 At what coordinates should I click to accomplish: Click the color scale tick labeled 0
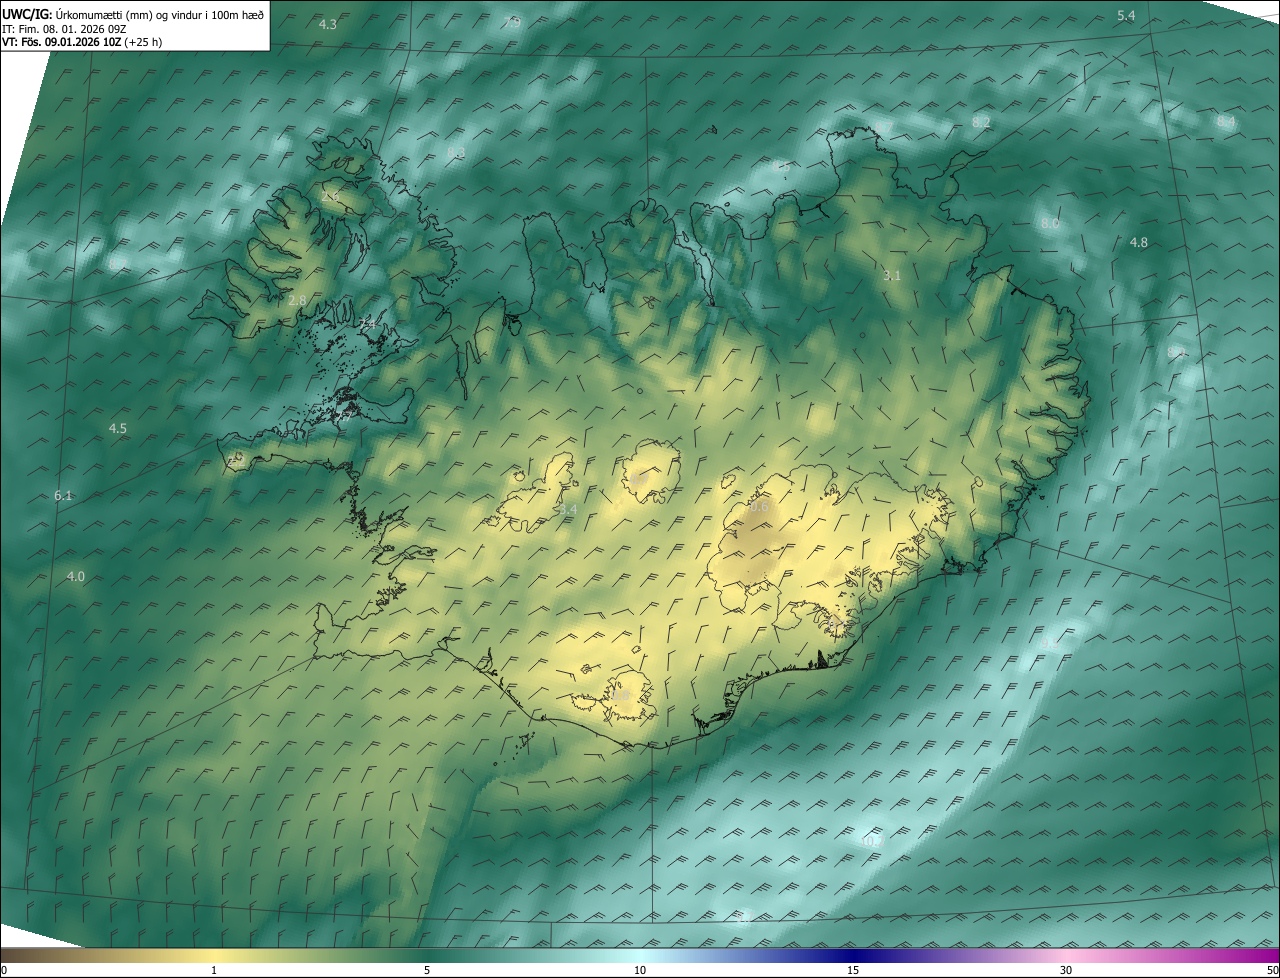[x=4, y=970]
